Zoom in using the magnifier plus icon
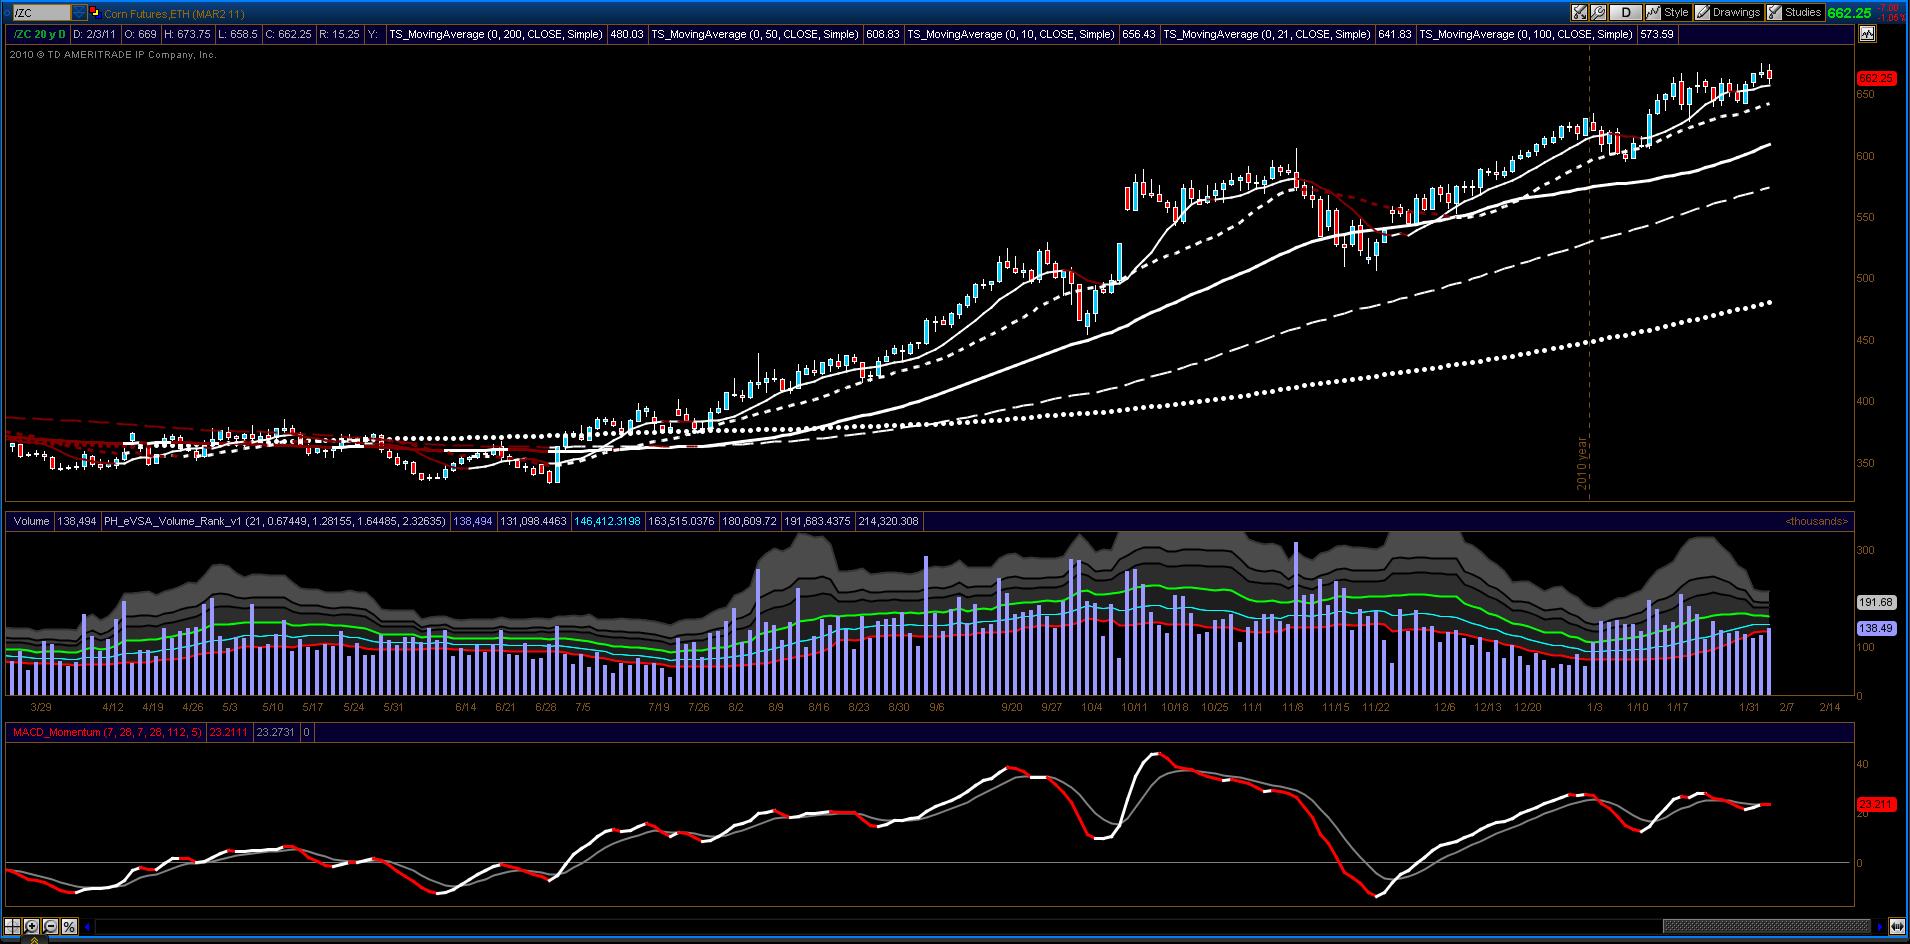The width and height of the screenshot is (1910, 944). coord(32,926)
